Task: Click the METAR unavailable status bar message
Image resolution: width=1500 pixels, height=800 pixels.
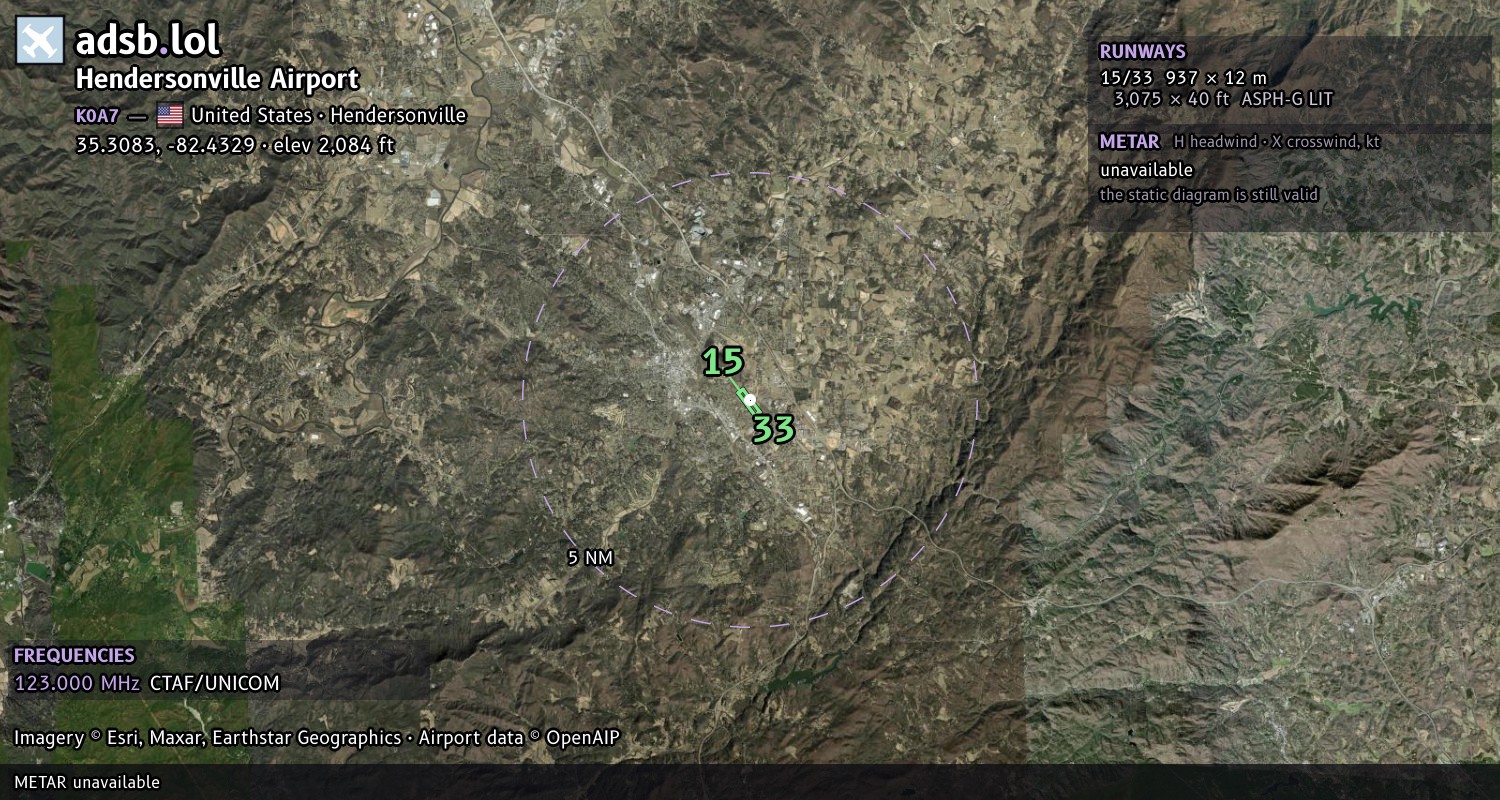Action: pyautogui.click(x=87, y=782)
